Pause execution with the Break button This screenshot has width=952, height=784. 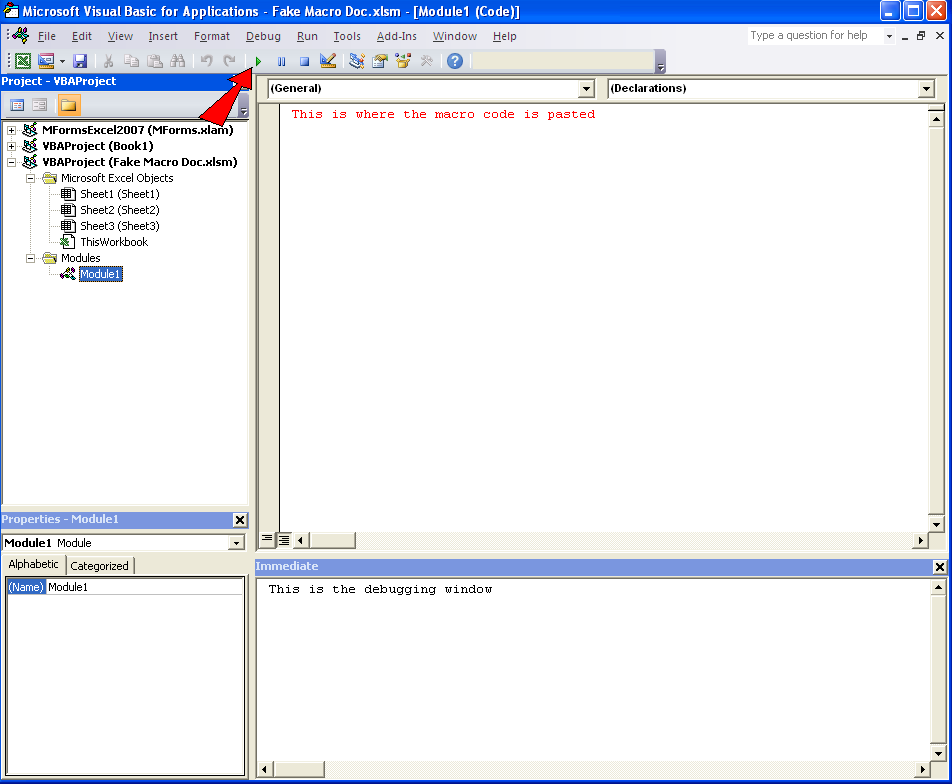(281, 60)
